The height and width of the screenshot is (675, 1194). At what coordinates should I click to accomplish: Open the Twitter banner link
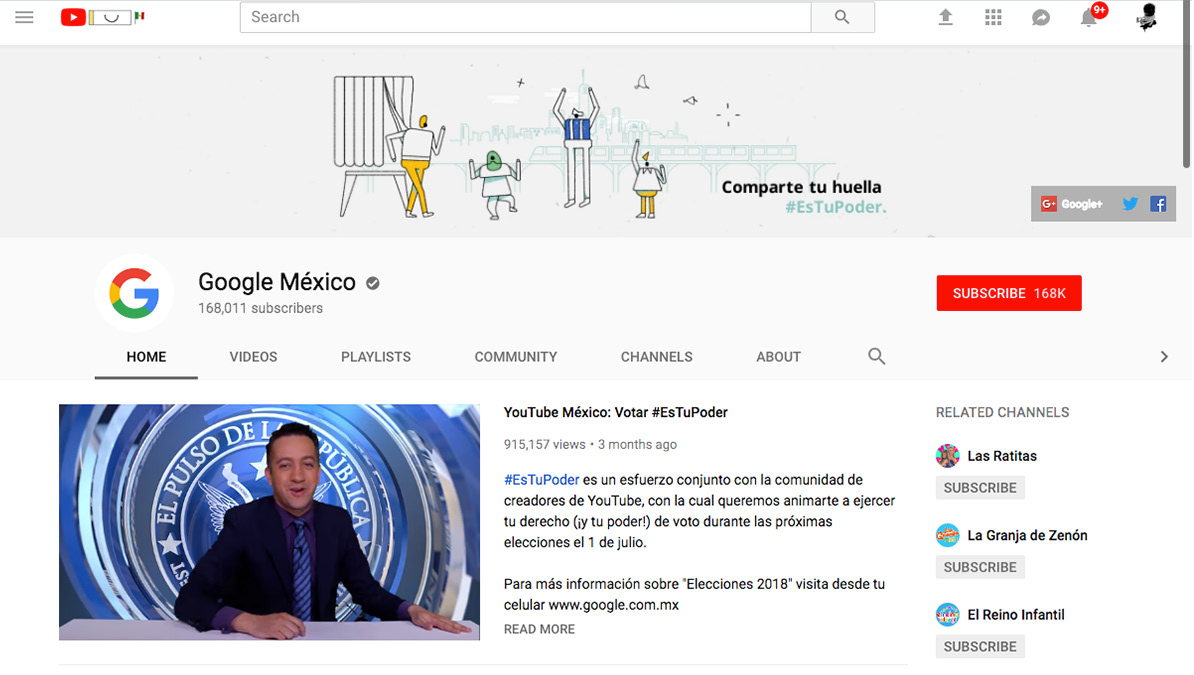(1130, 203)
